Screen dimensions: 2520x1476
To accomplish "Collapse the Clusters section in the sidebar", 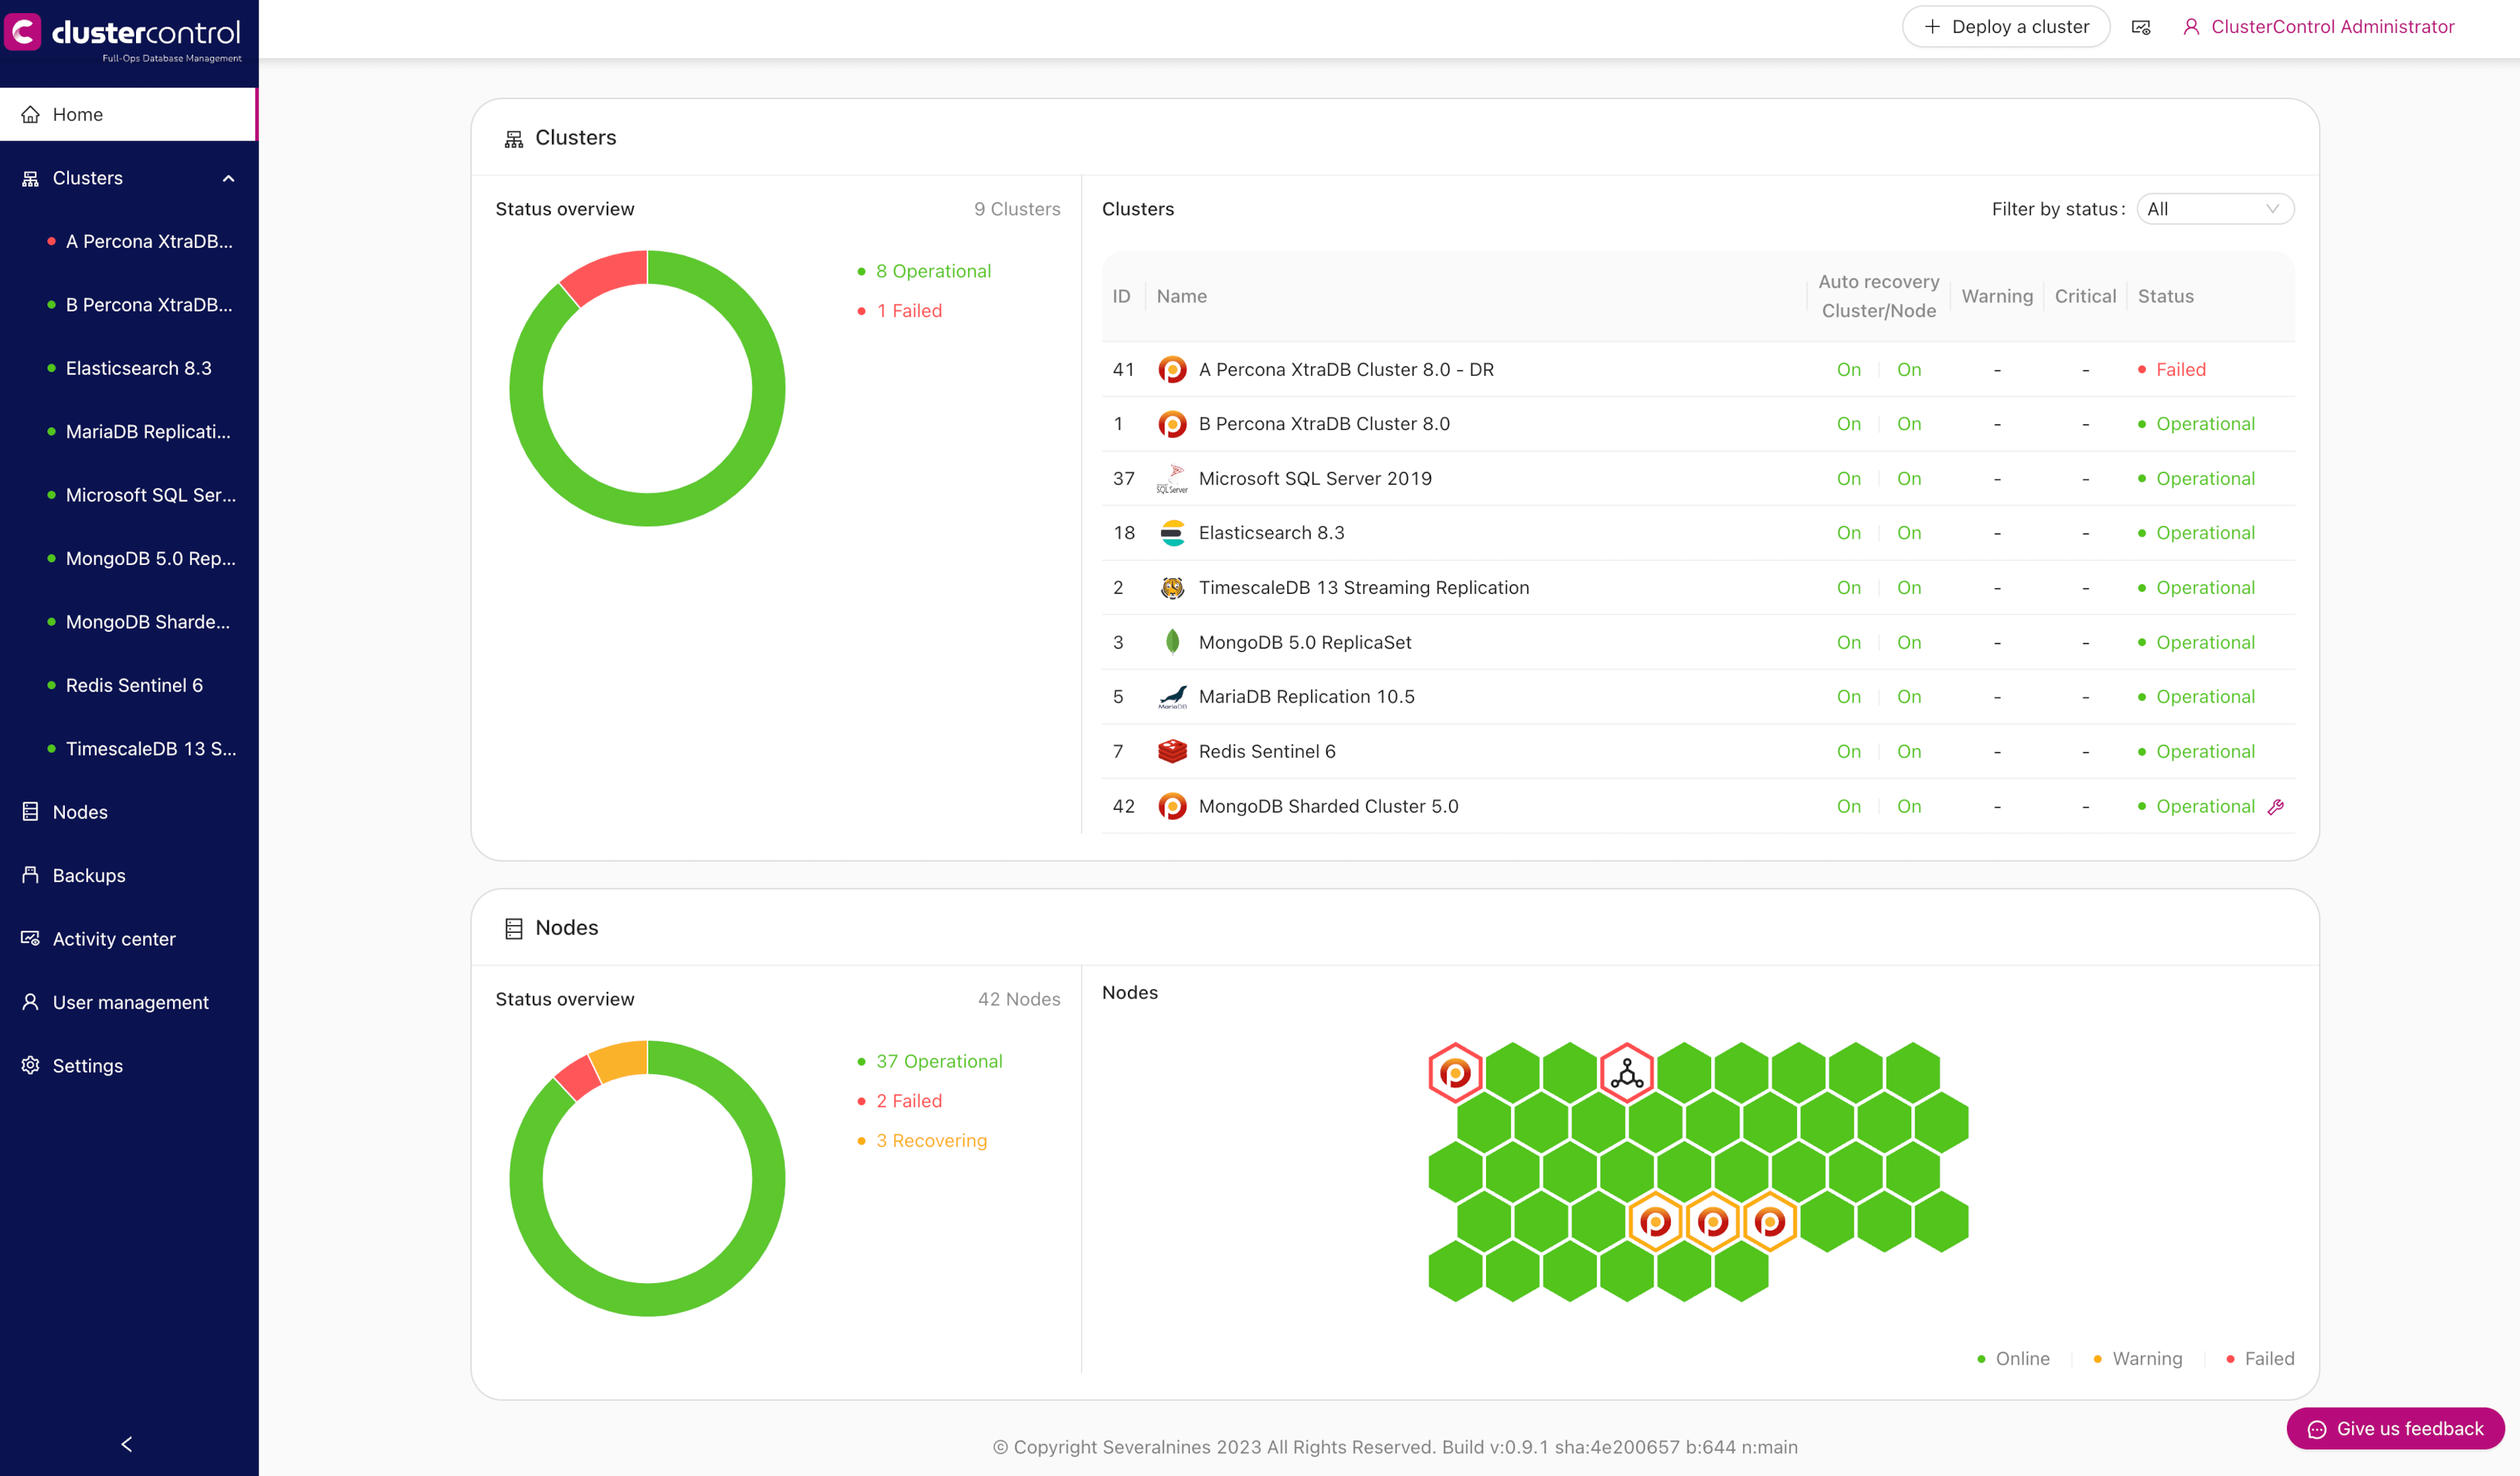I will tap(228, 178).
